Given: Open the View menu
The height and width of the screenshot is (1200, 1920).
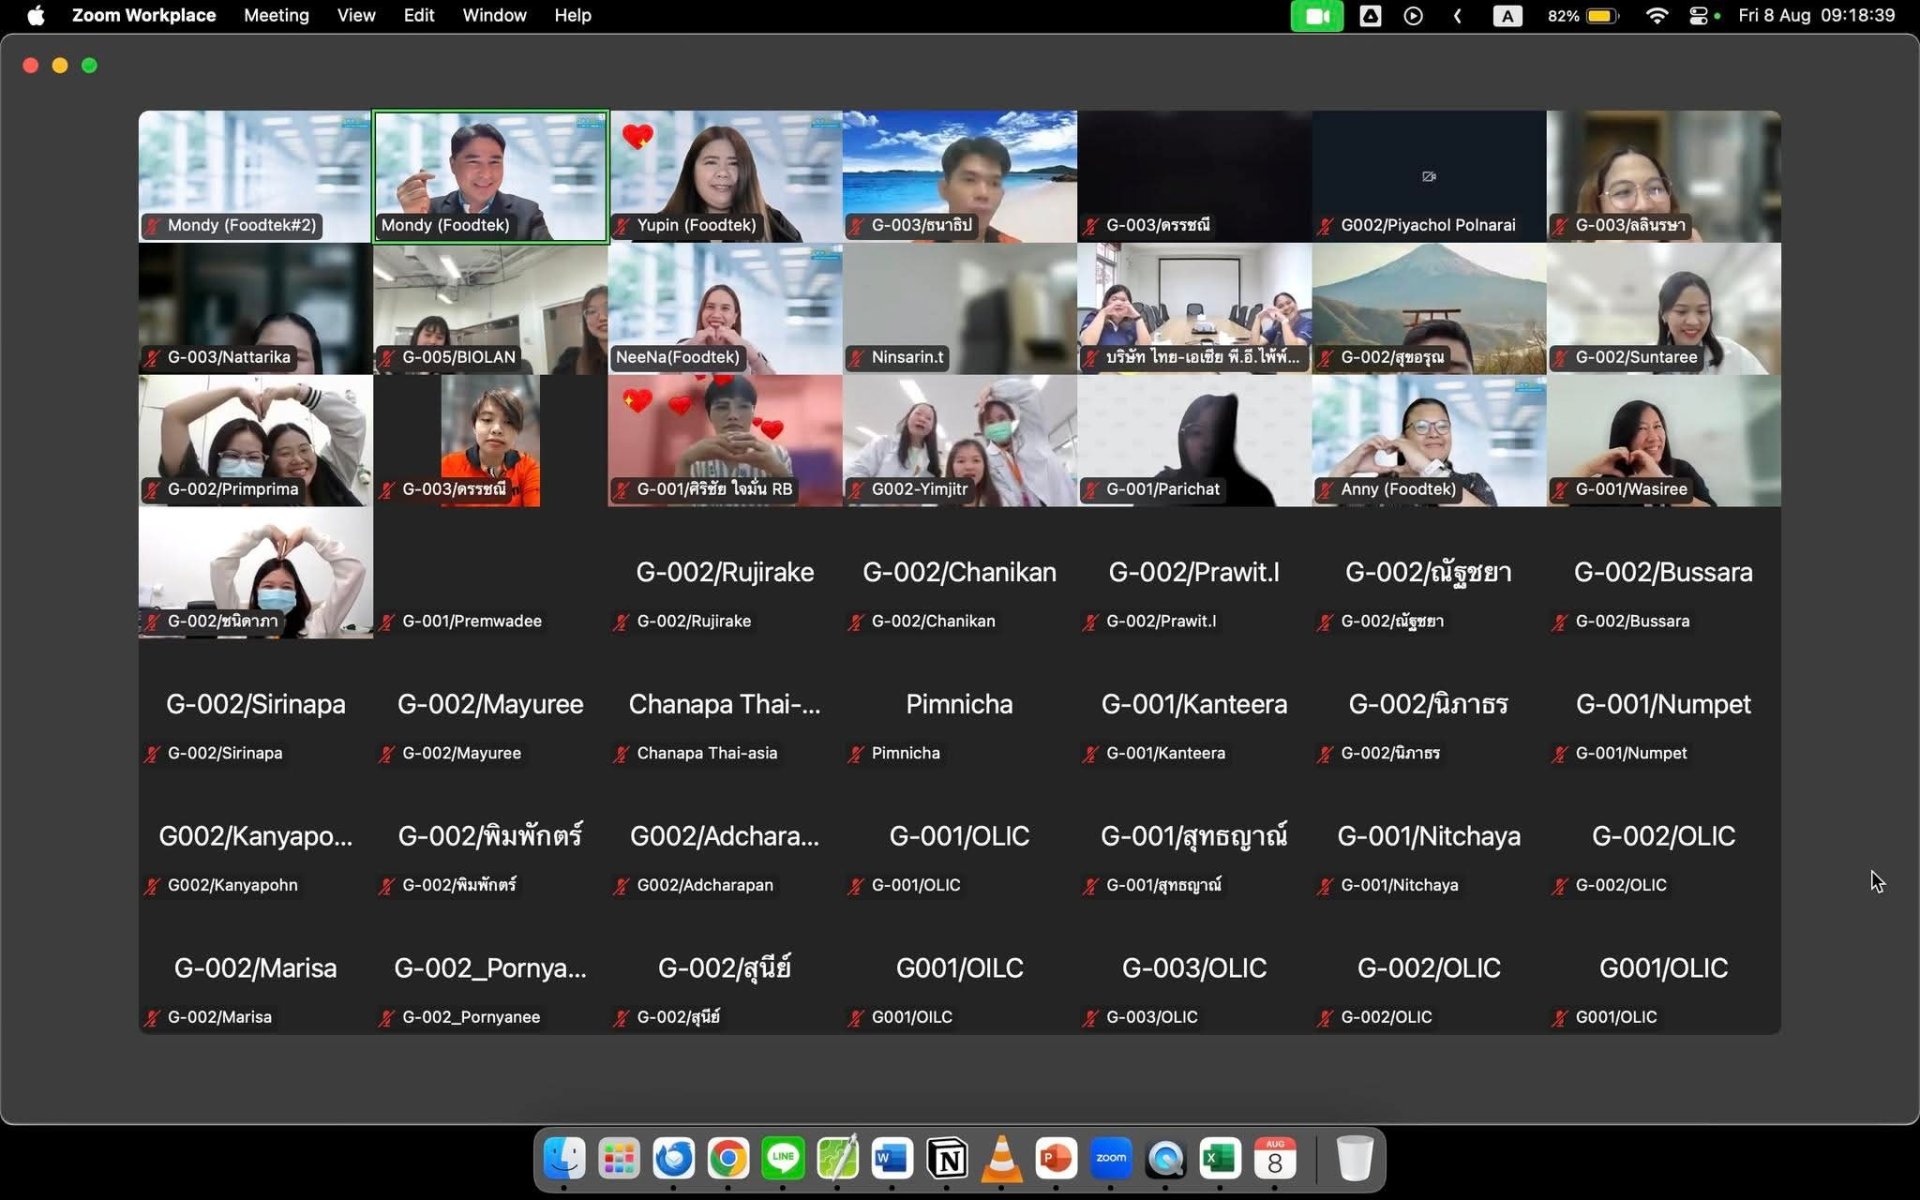Looking at the screenshot, I should (356, 16).
